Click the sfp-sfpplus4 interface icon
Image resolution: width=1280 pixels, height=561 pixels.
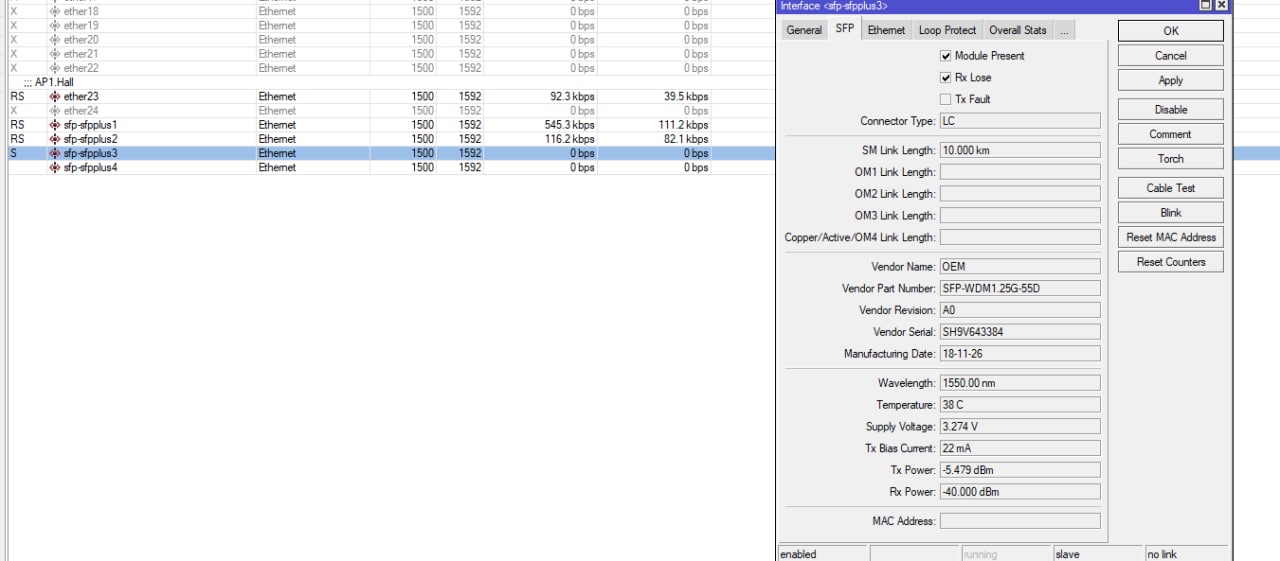[x=54, y=167]
